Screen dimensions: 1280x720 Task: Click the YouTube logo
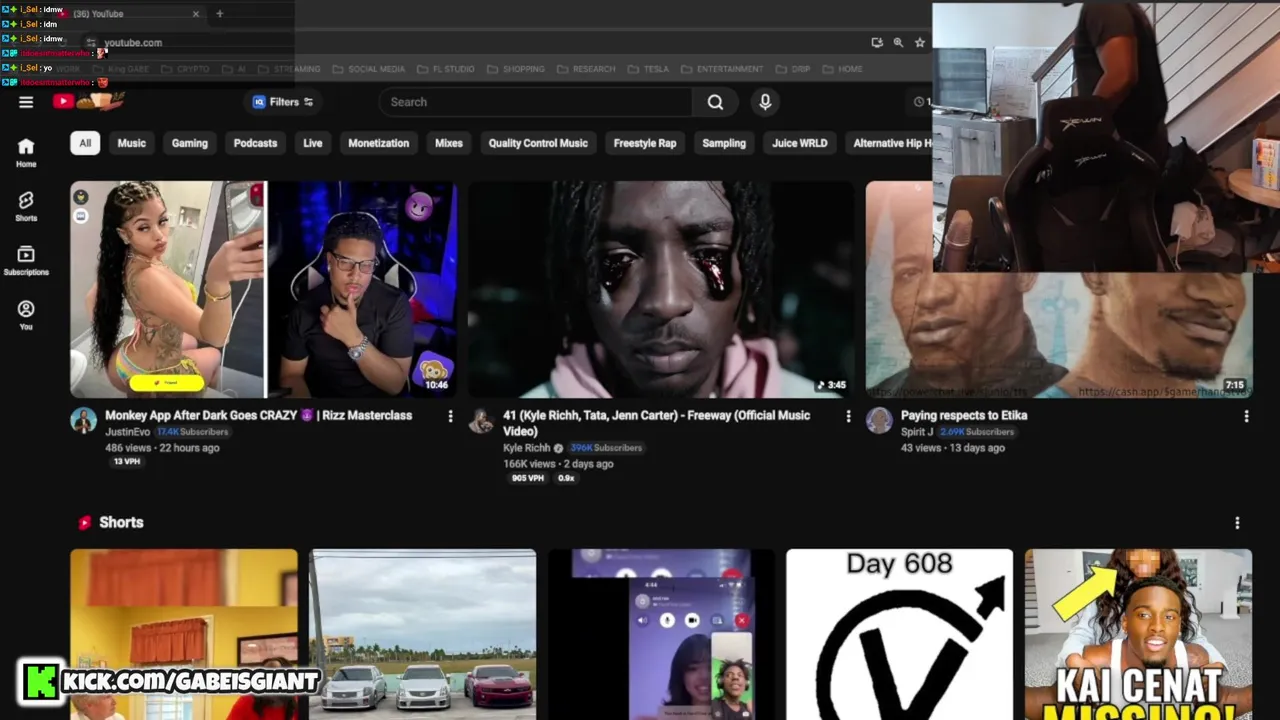point(89,101)
